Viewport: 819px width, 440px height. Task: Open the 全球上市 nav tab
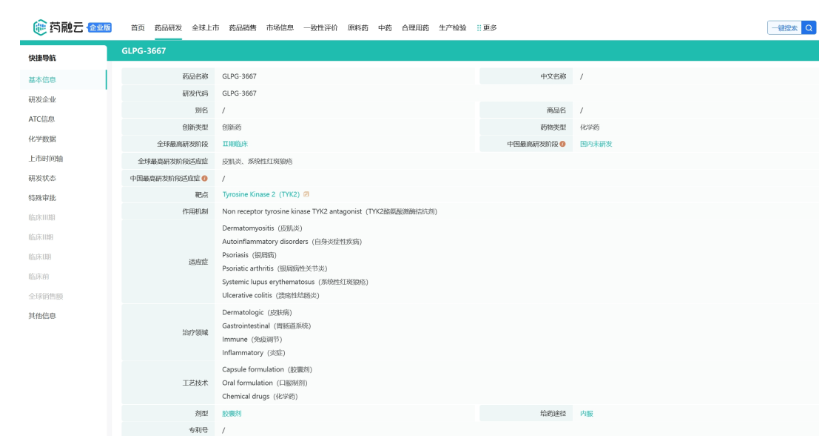pos(205,28)
